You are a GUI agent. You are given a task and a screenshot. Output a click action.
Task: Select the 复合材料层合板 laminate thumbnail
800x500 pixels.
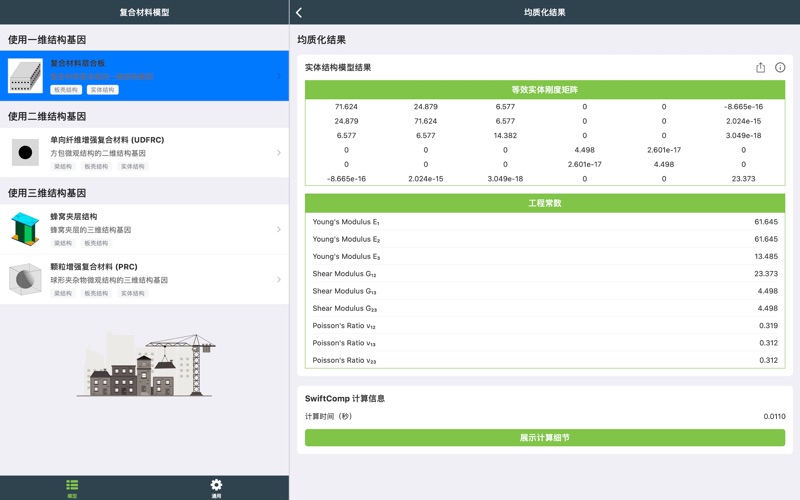click(x=26, y=76)
